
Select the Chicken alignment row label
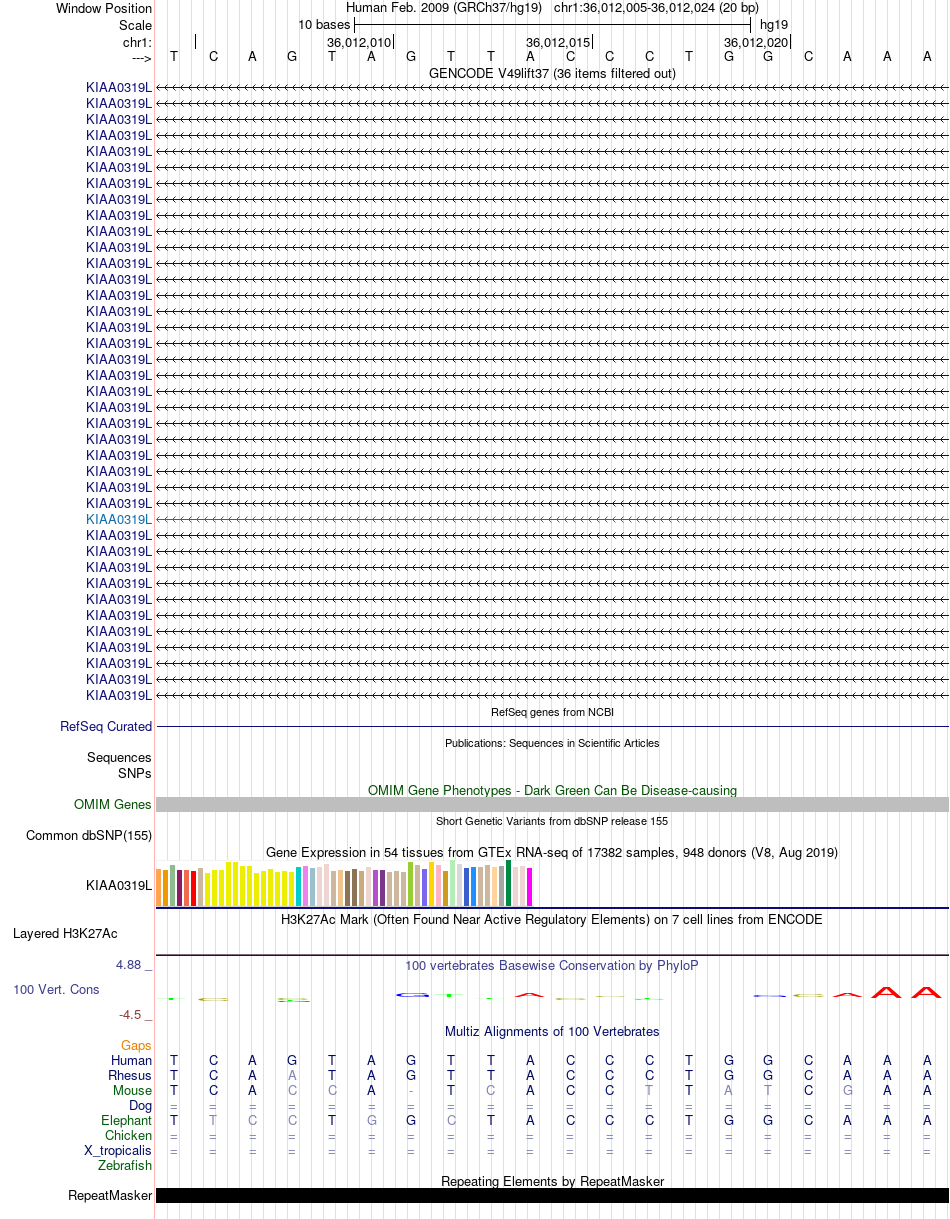tap(129, 1135)
